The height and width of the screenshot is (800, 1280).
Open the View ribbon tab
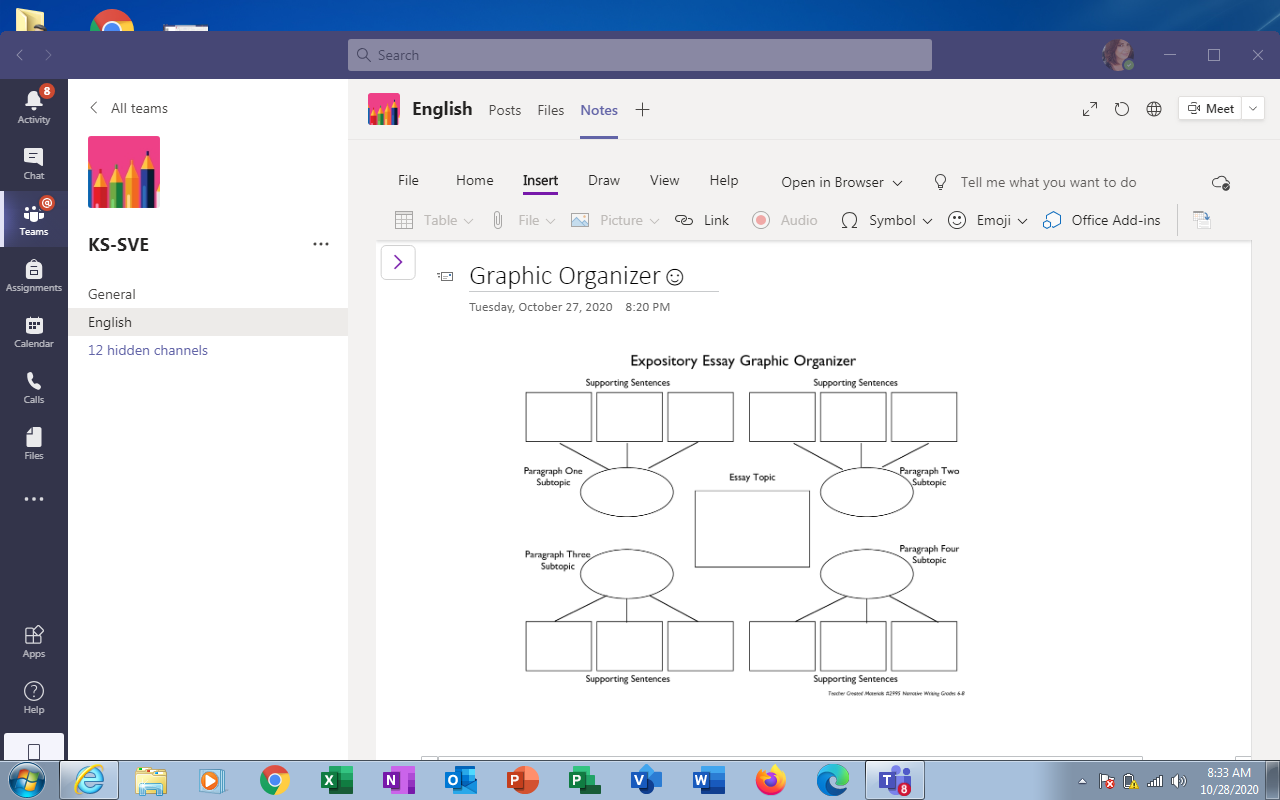665,181
